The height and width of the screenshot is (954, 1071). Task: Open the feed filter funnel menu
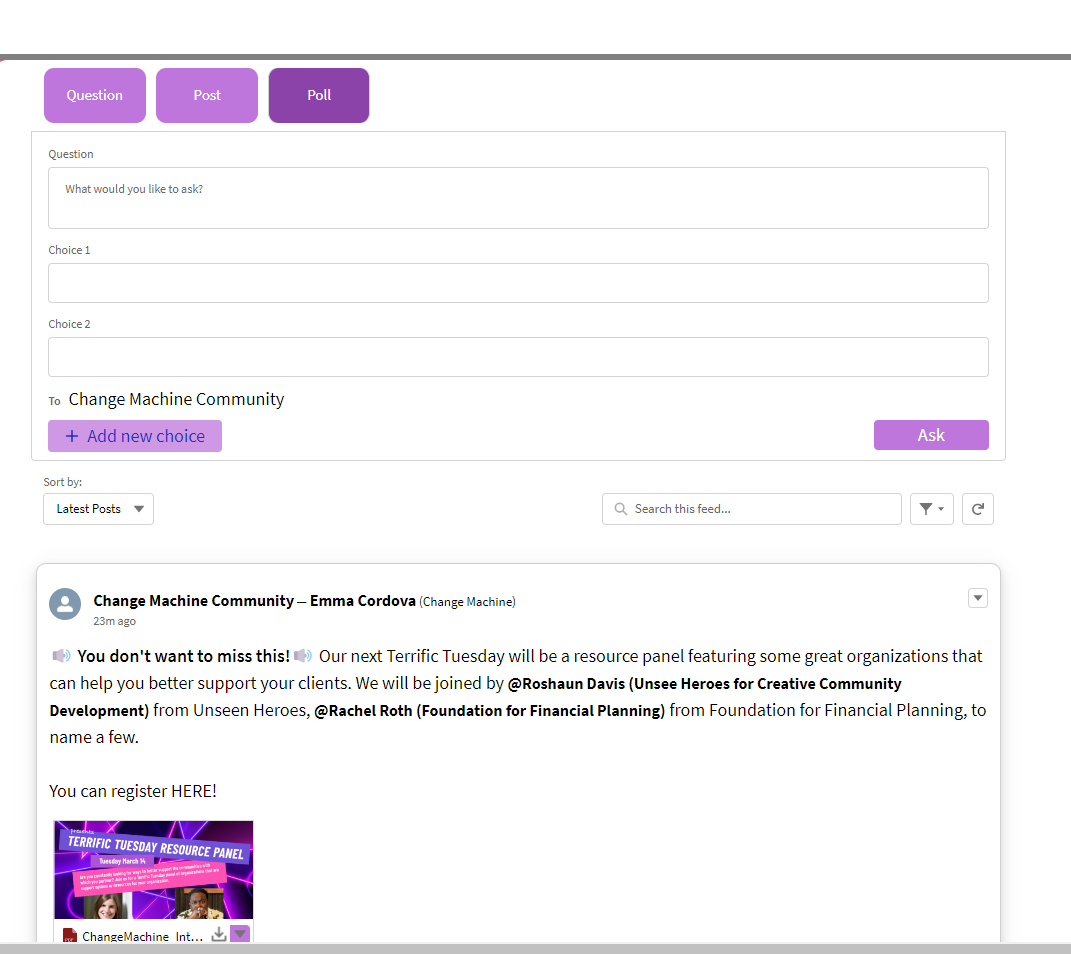click(x=932, y=509)
